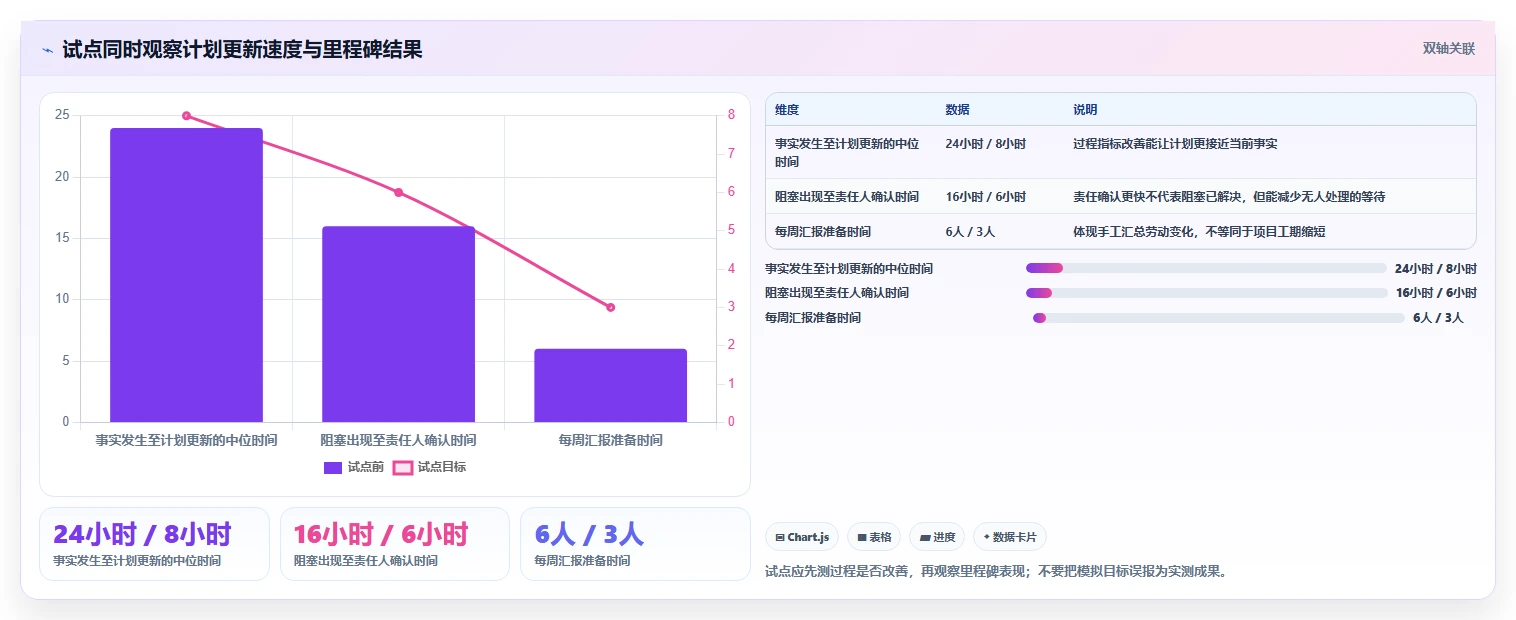Select the 表格 chip
Screen dimensions: 1516x620
coord(874,537)
